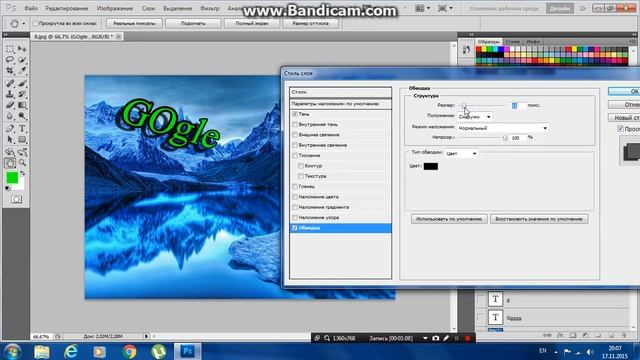Select the Dodge tool
This screenshot has width=640, height=360.
click(22, 116)
